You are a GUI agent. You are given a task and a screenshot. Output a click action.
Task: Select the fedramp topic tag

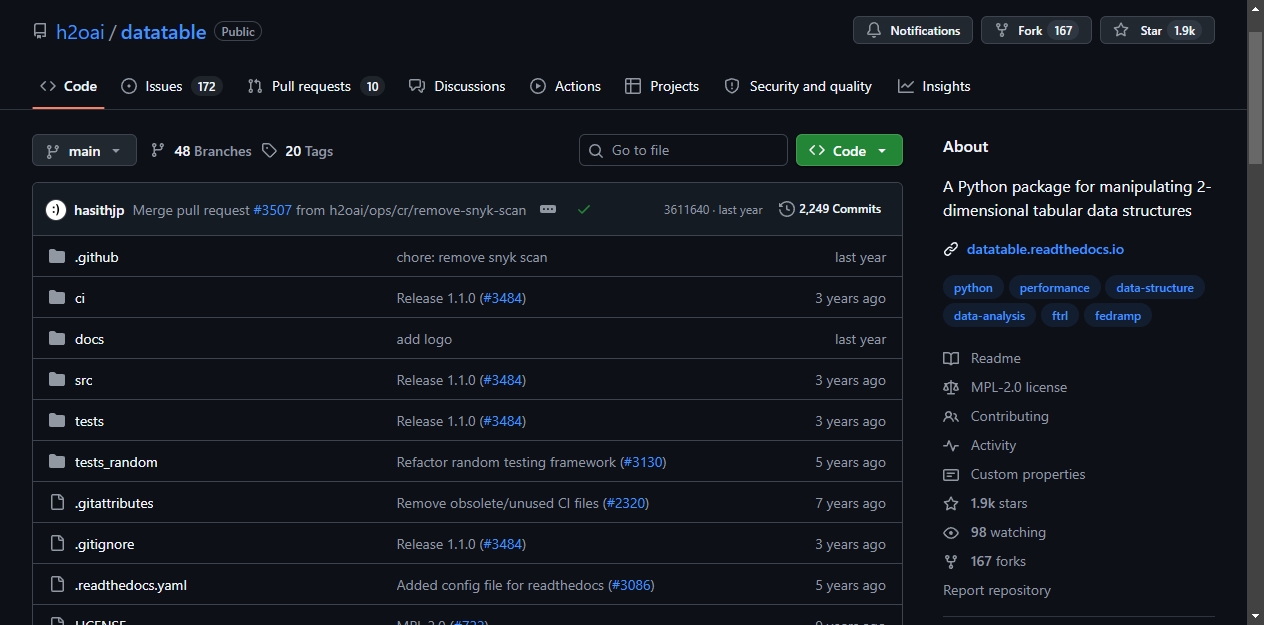1118,316
